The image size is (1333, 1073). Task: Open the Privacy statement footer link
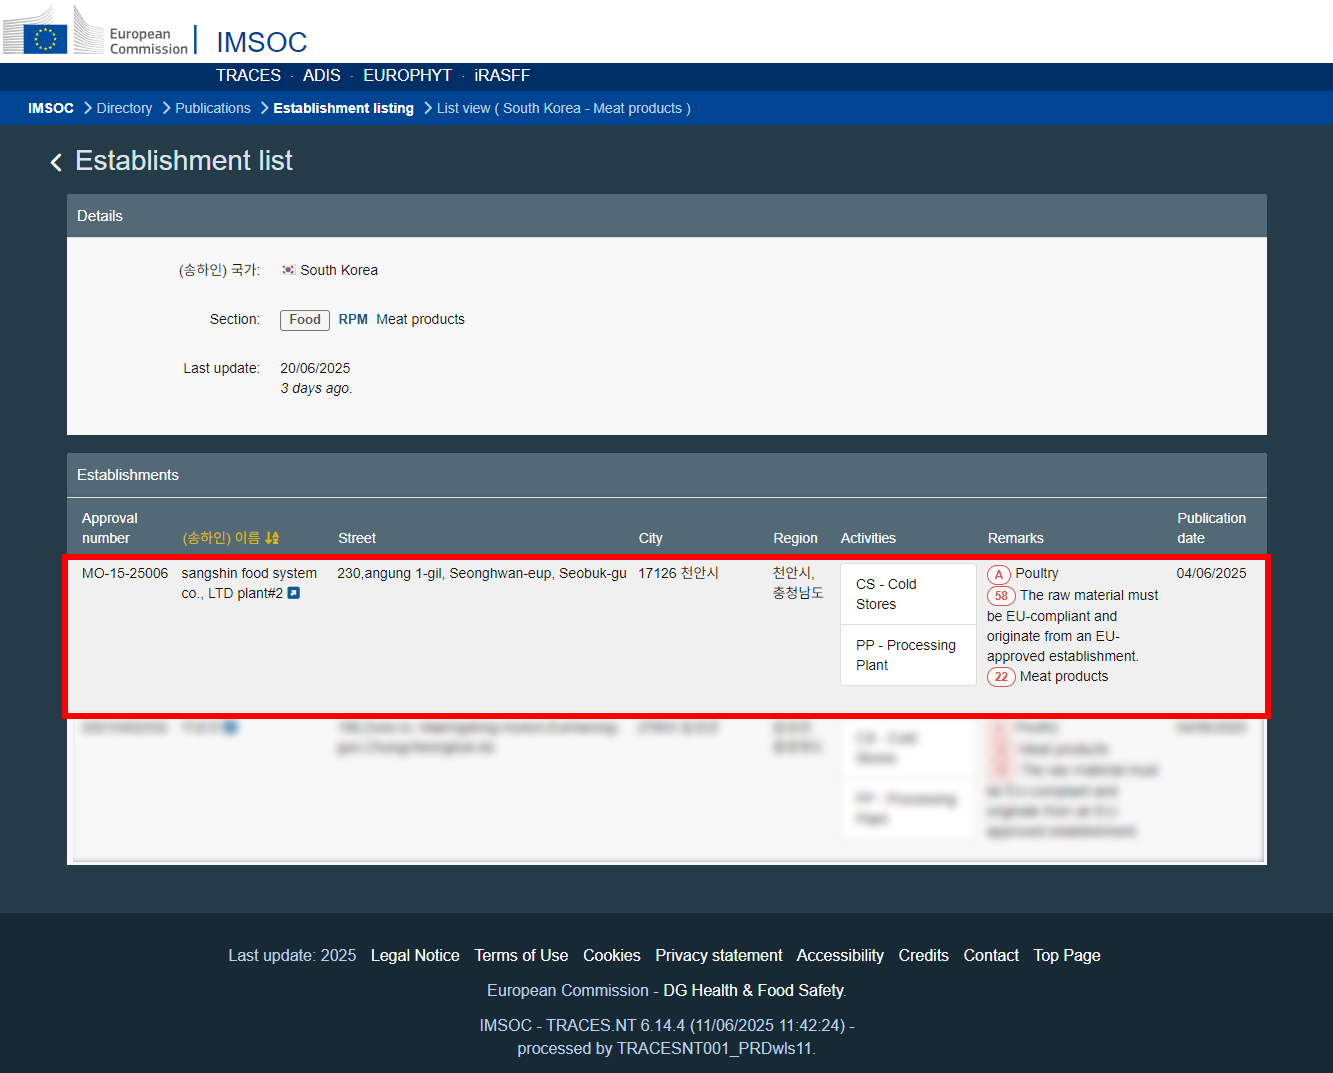(x=718, y=956)
